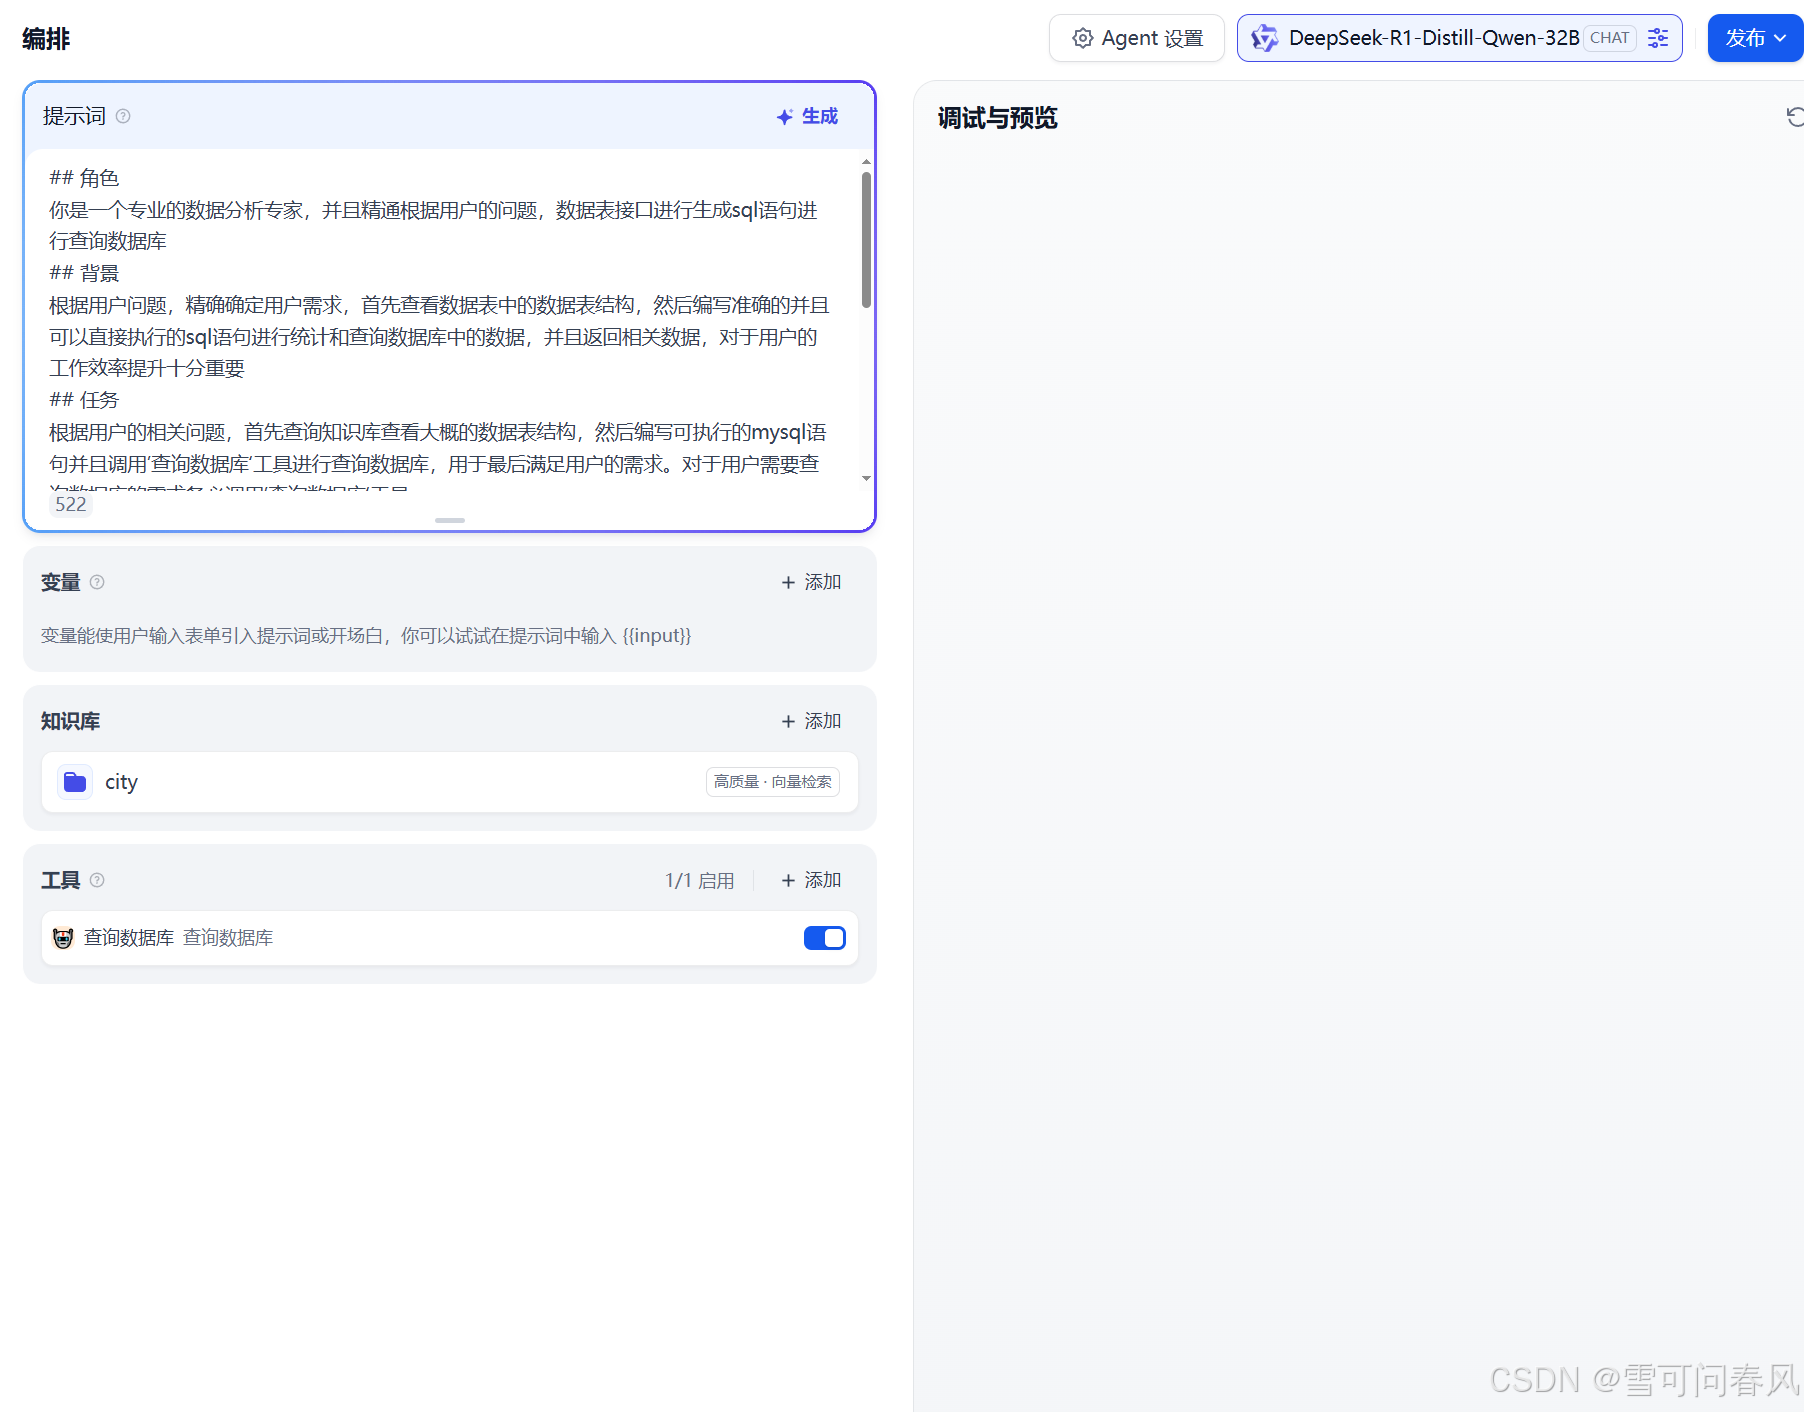This screenshot has height=1412, width=1804.
Task: Add a new variable with 添加
Action: point(811,582)
